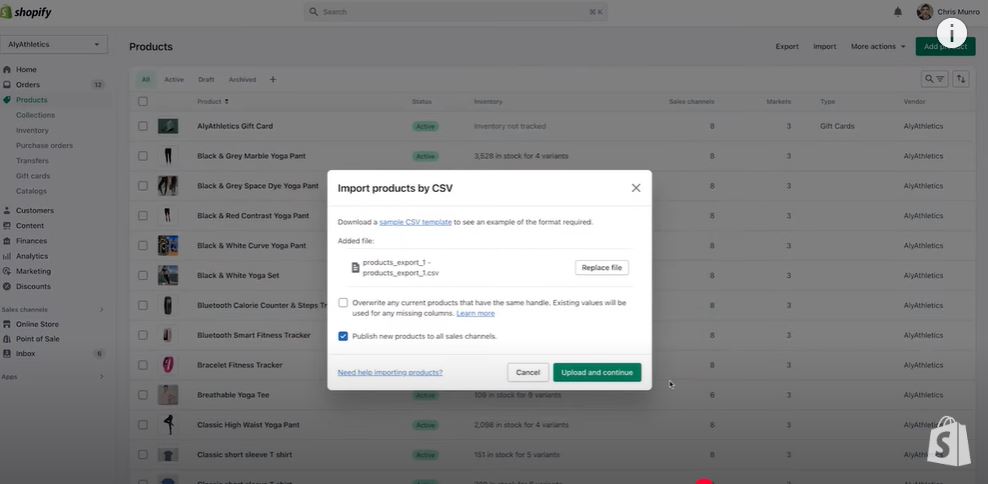Click the Black & White Curve Yoga Pant thumbnail
Screen dimensions: 988x484
click(168, 245)
